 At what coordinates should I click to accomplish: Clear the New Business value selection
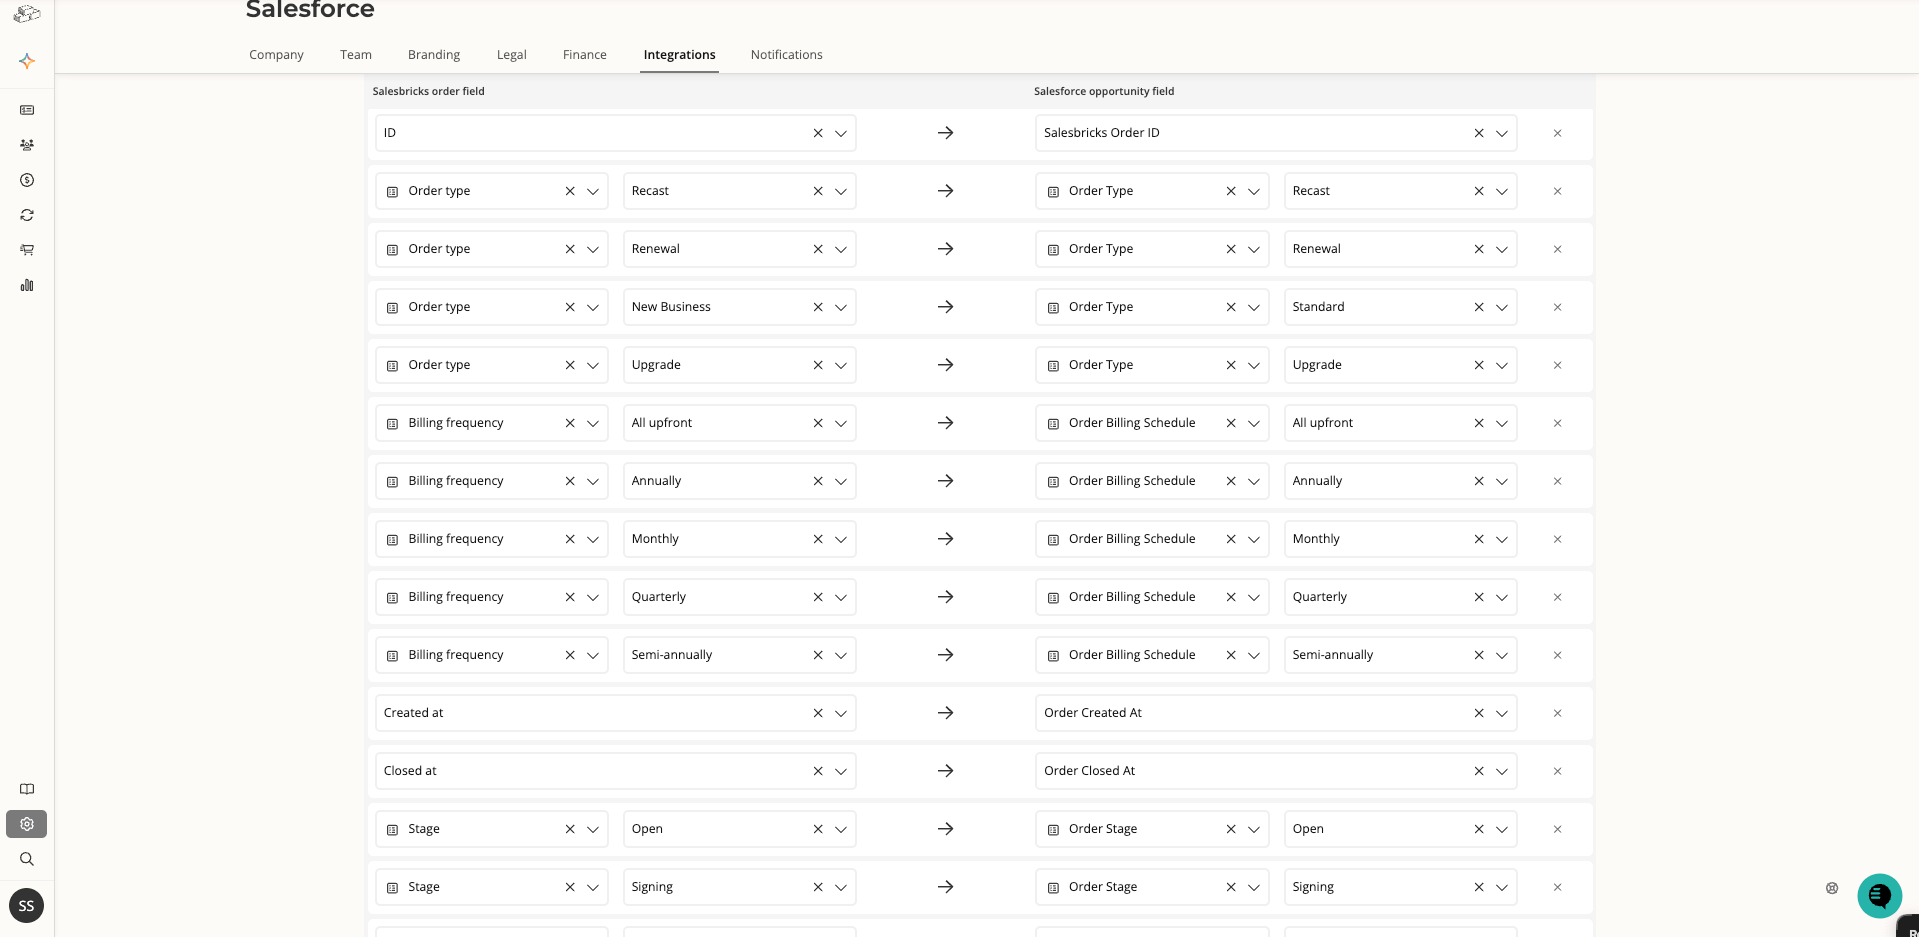818,307
